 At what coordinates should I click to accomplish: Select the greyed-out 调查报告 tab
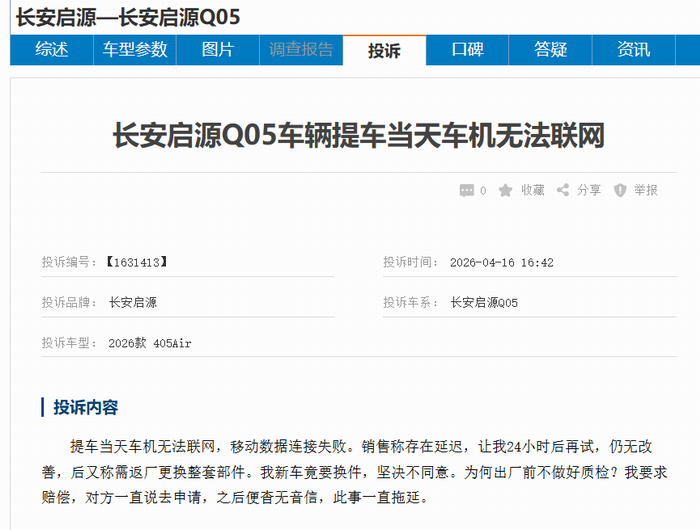pos(301,50)
